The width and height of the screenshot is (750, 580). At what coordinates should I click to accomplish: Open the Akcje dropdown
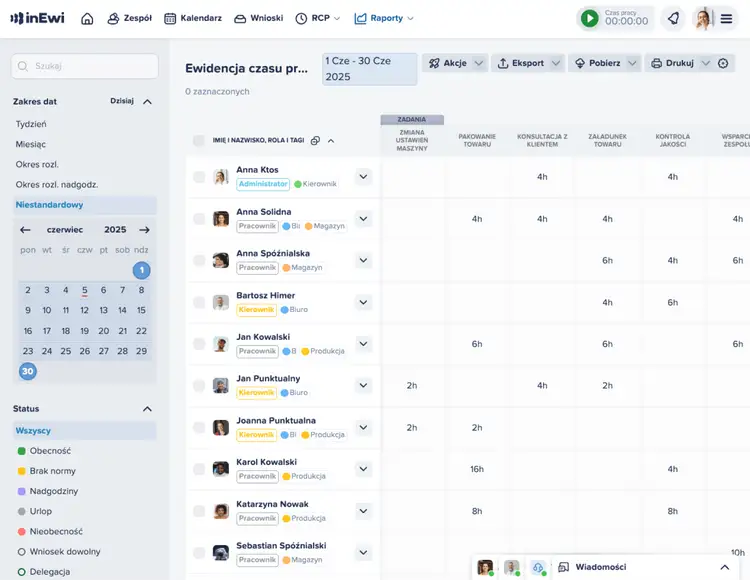[455, 63]
